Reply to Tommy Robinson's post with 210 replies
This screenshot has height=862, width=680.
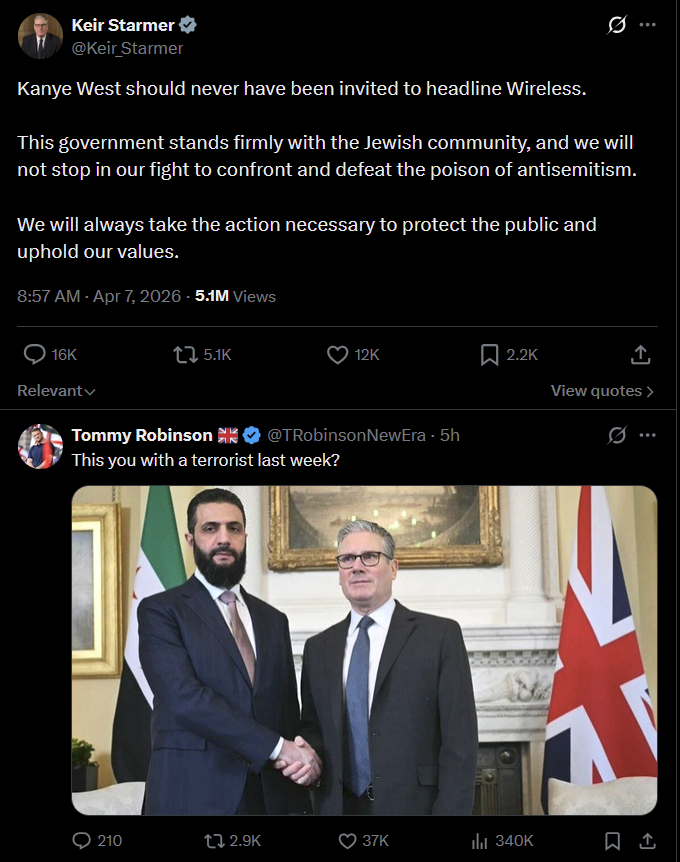[83, 840]
